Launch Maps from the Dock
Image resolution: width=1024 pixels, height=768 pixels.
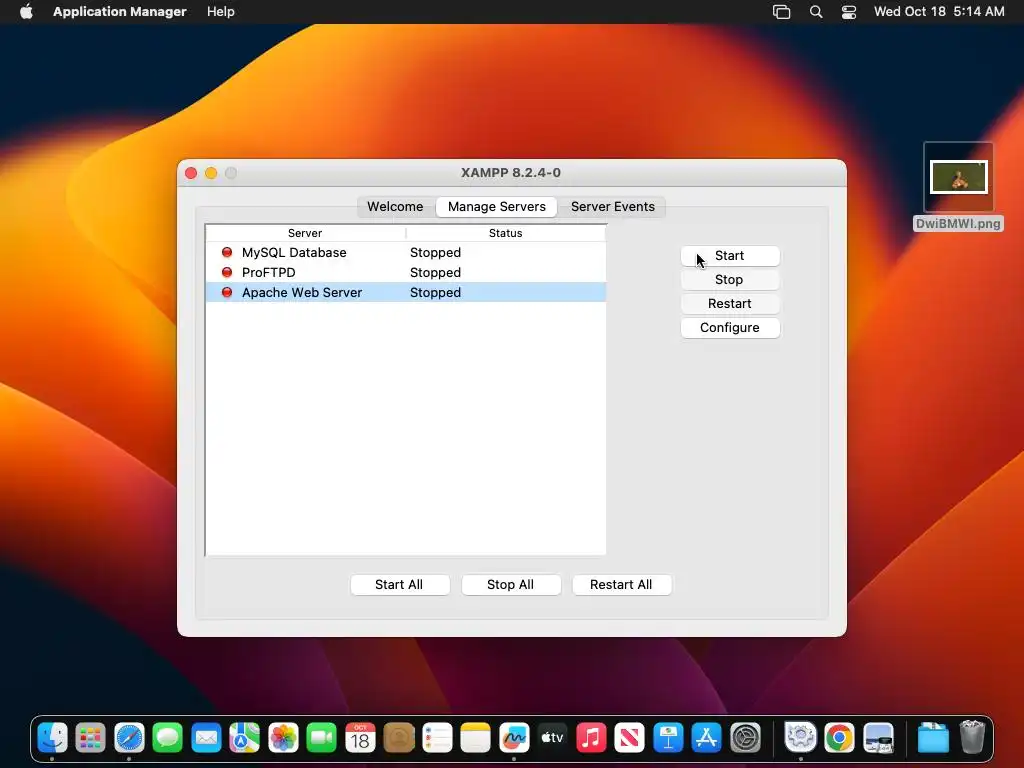point(245,738)
